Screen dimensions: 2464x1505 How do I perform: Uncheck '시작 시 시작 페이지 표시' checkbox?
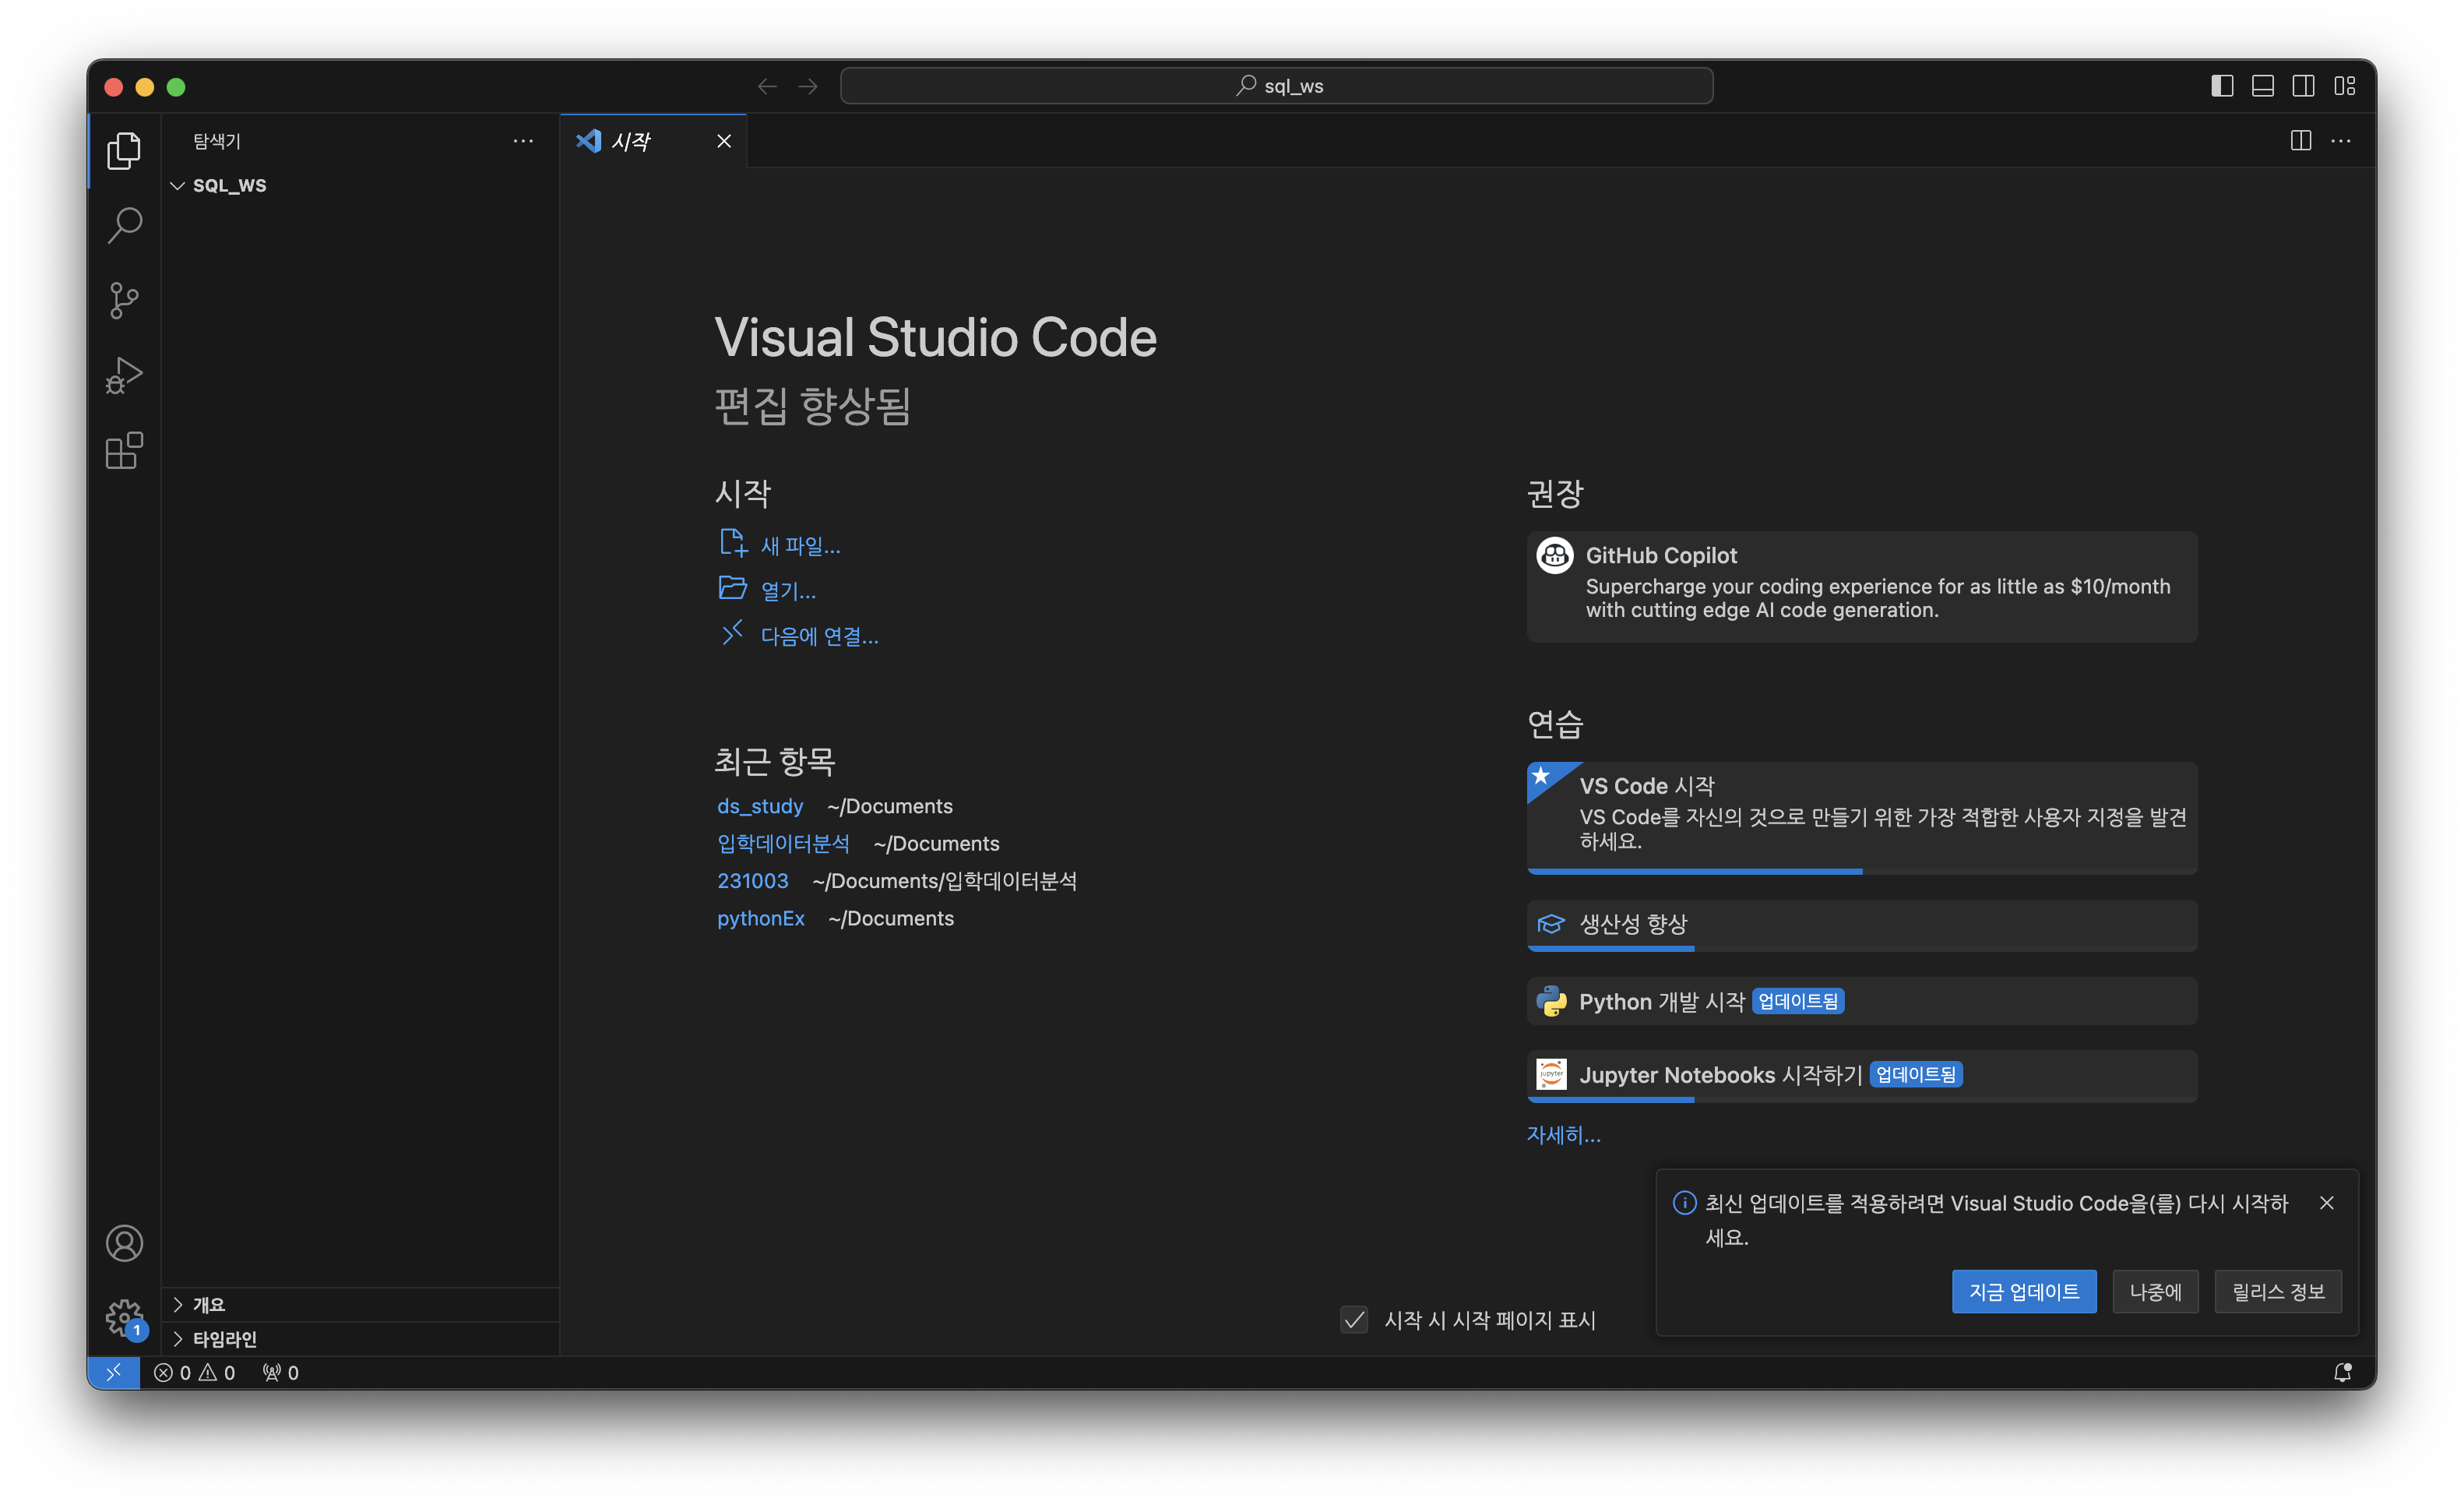1354,1319
